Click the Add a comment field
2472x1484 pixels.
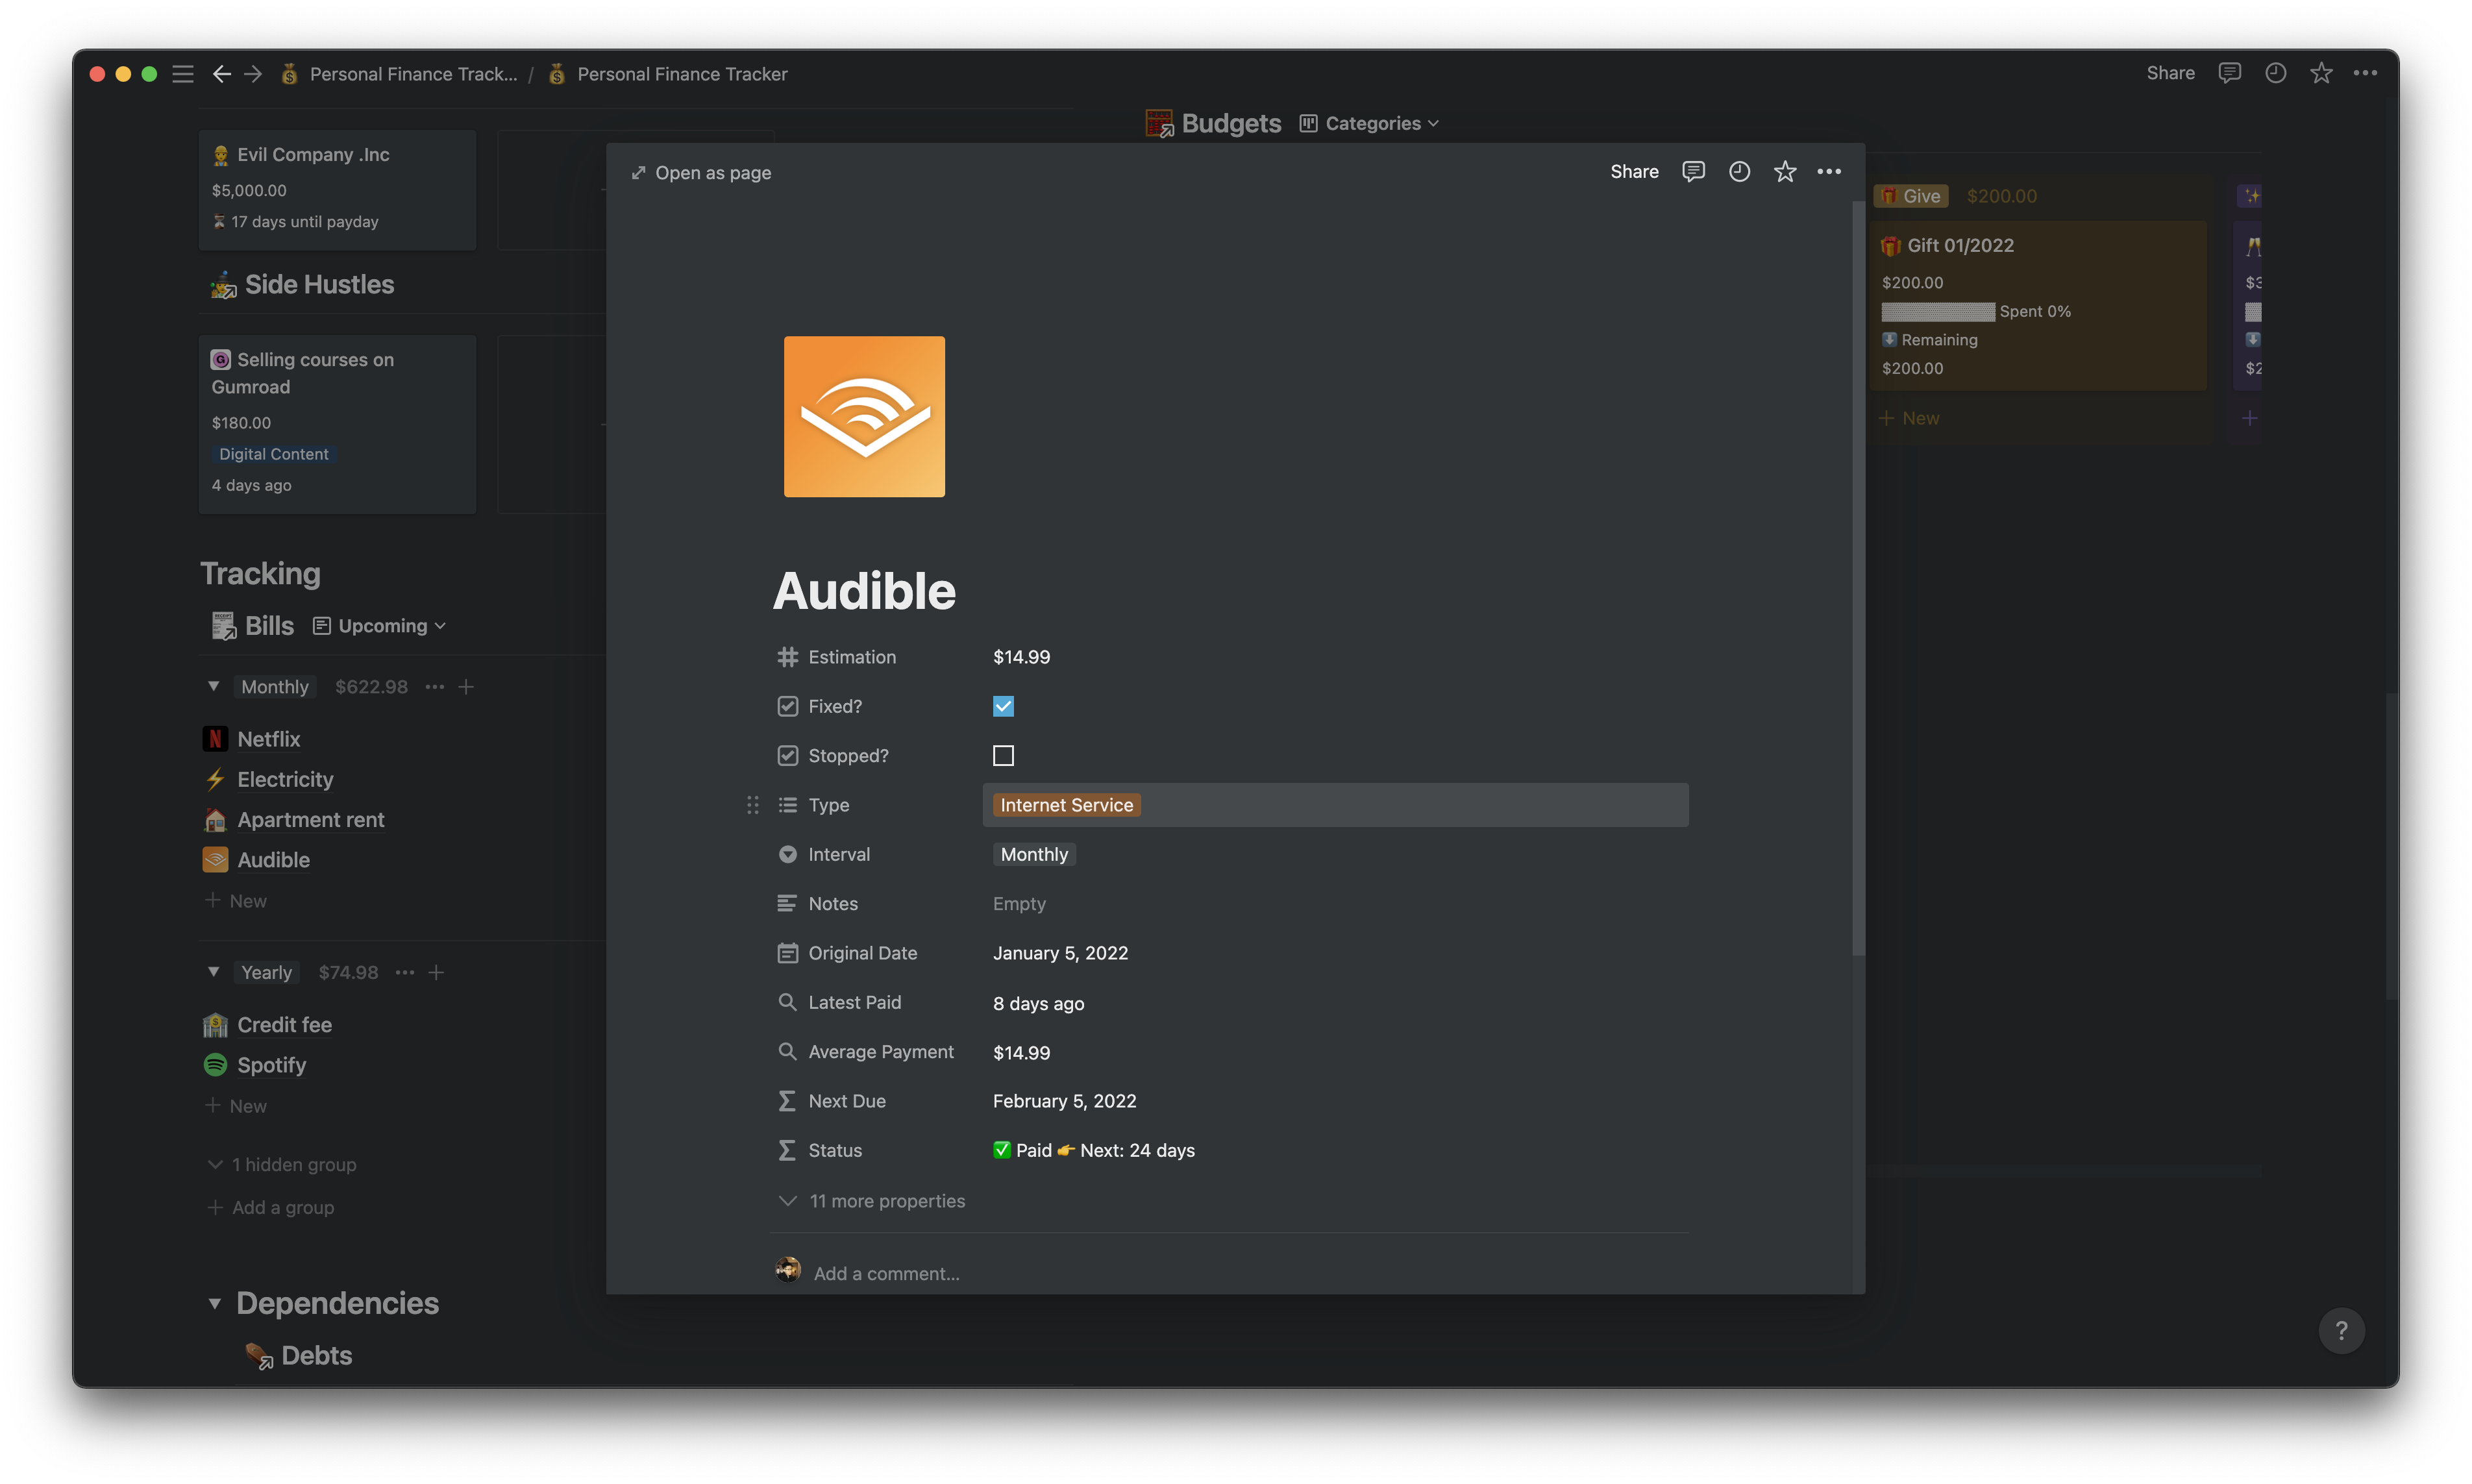click(888, 1272)
